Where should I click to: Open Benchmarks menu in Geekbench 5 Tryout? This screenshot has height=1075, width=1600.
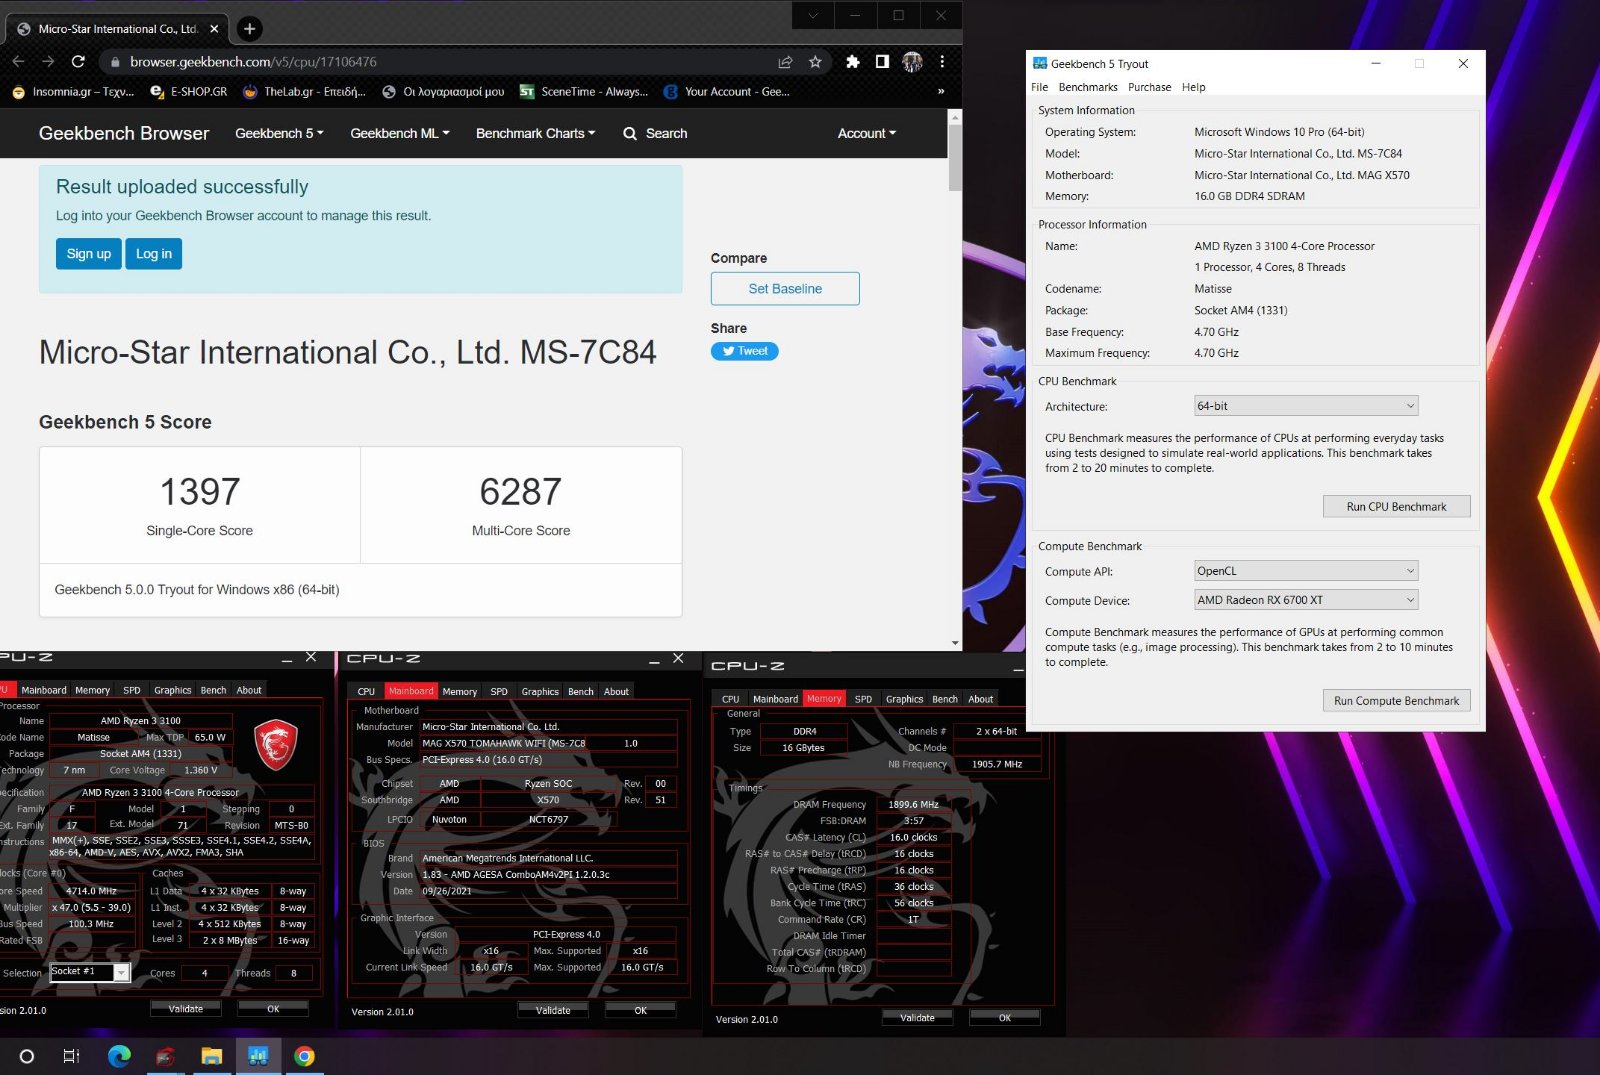tap(1088, 87)
